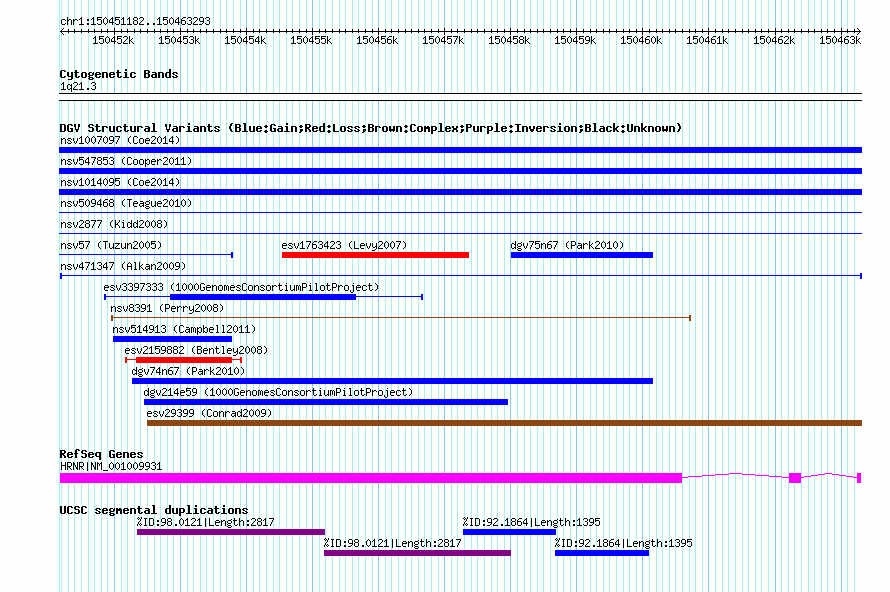
Task: Select nsv8391 (Perry2008) brown complex line
Action: (x=401, y=318)
